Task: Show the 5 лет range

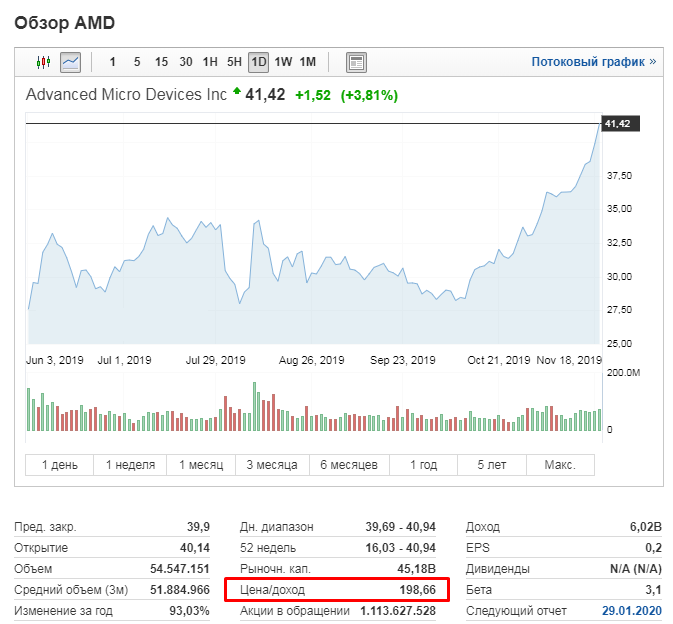Action: [492, 465]
